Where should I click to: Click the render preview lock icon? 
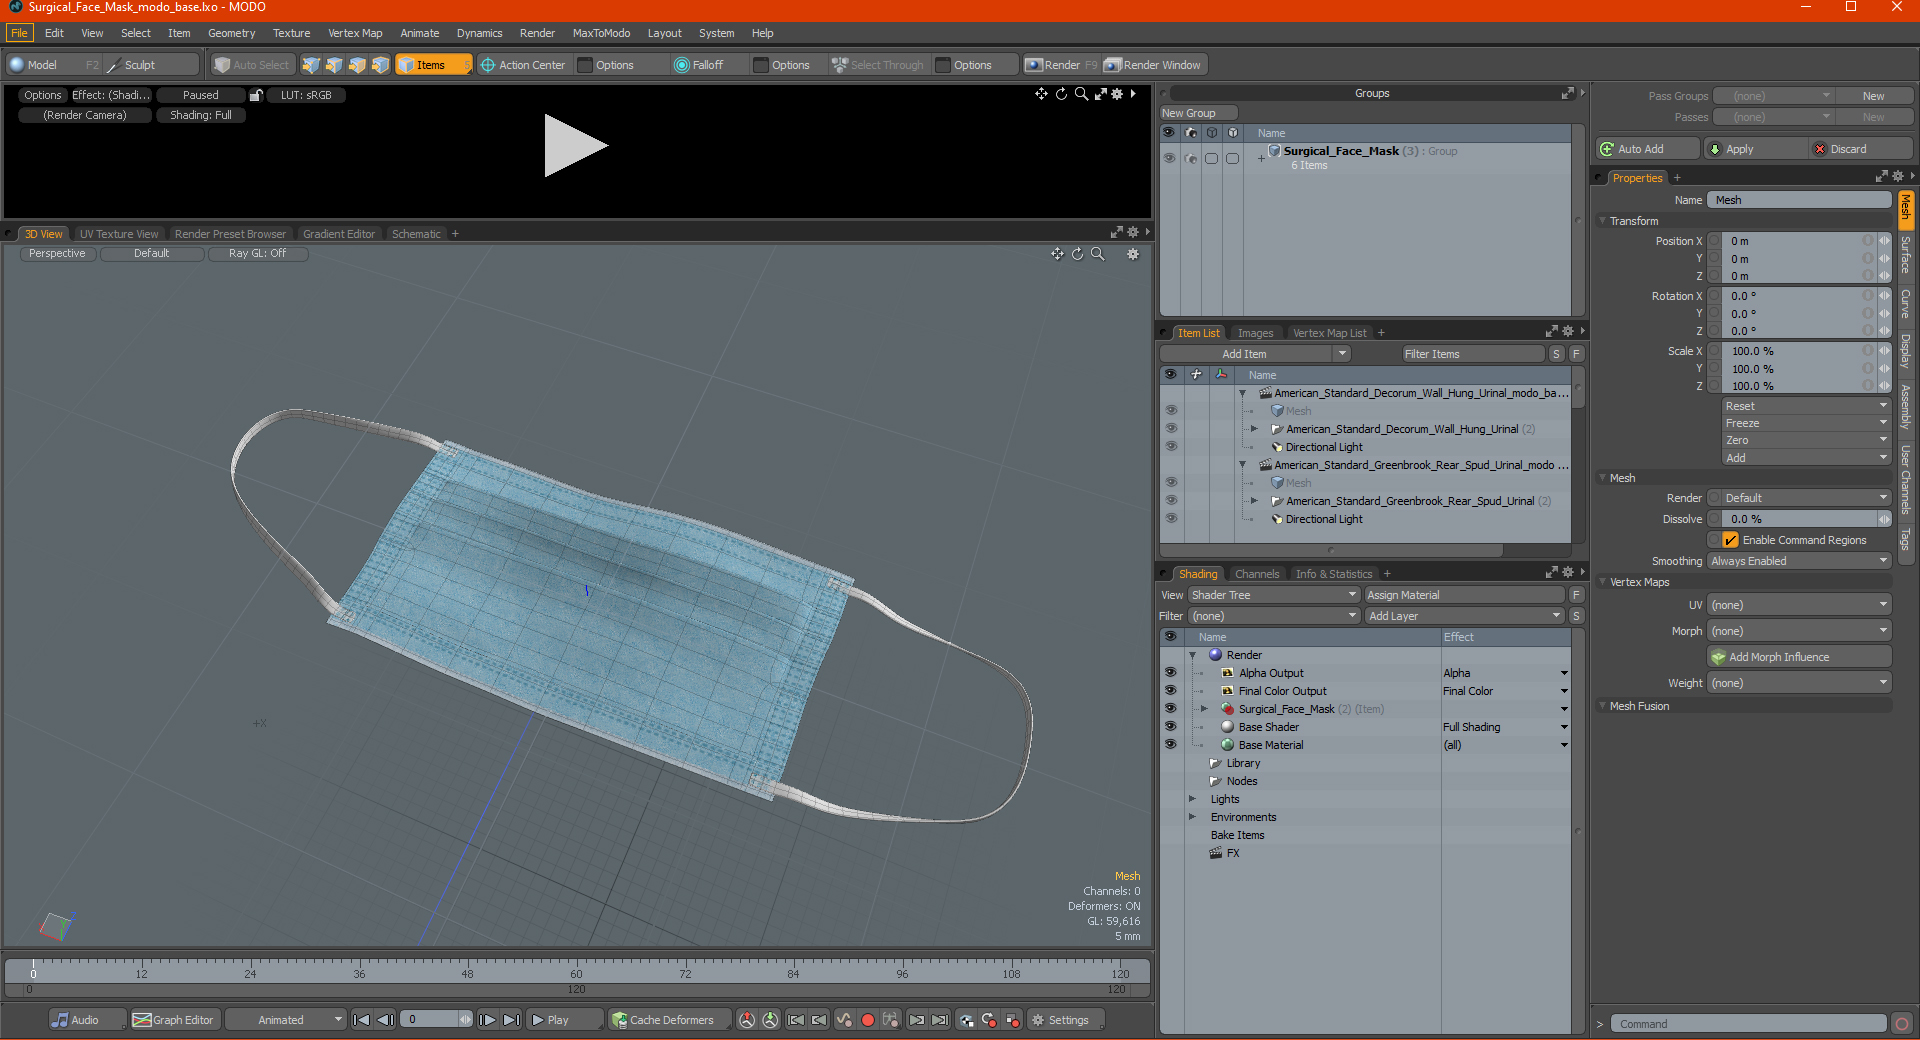coord(256,95)
